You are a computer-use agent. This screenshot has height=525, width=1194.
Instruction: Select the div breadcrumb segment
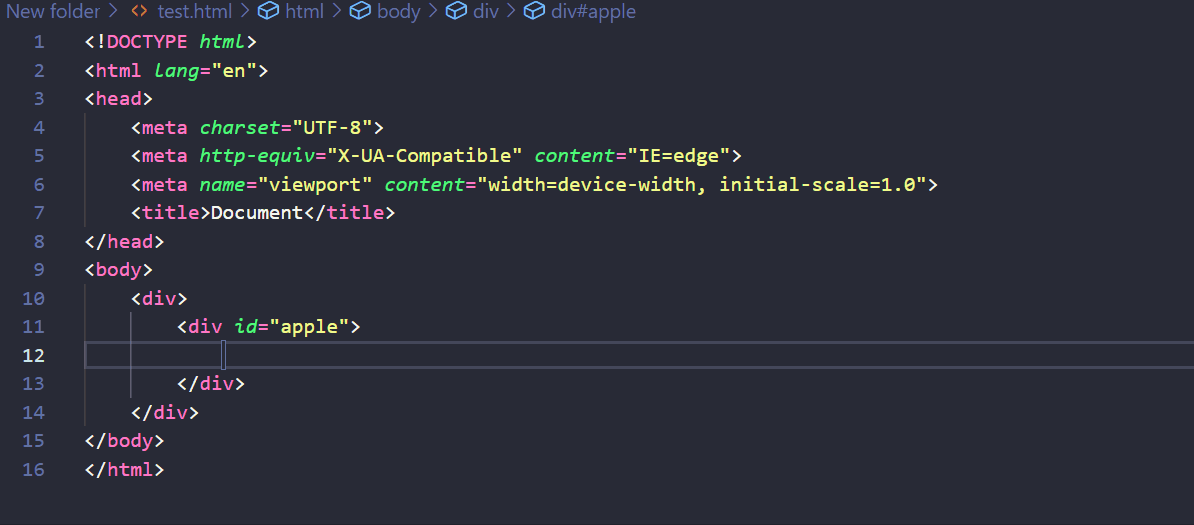[486, 11]
